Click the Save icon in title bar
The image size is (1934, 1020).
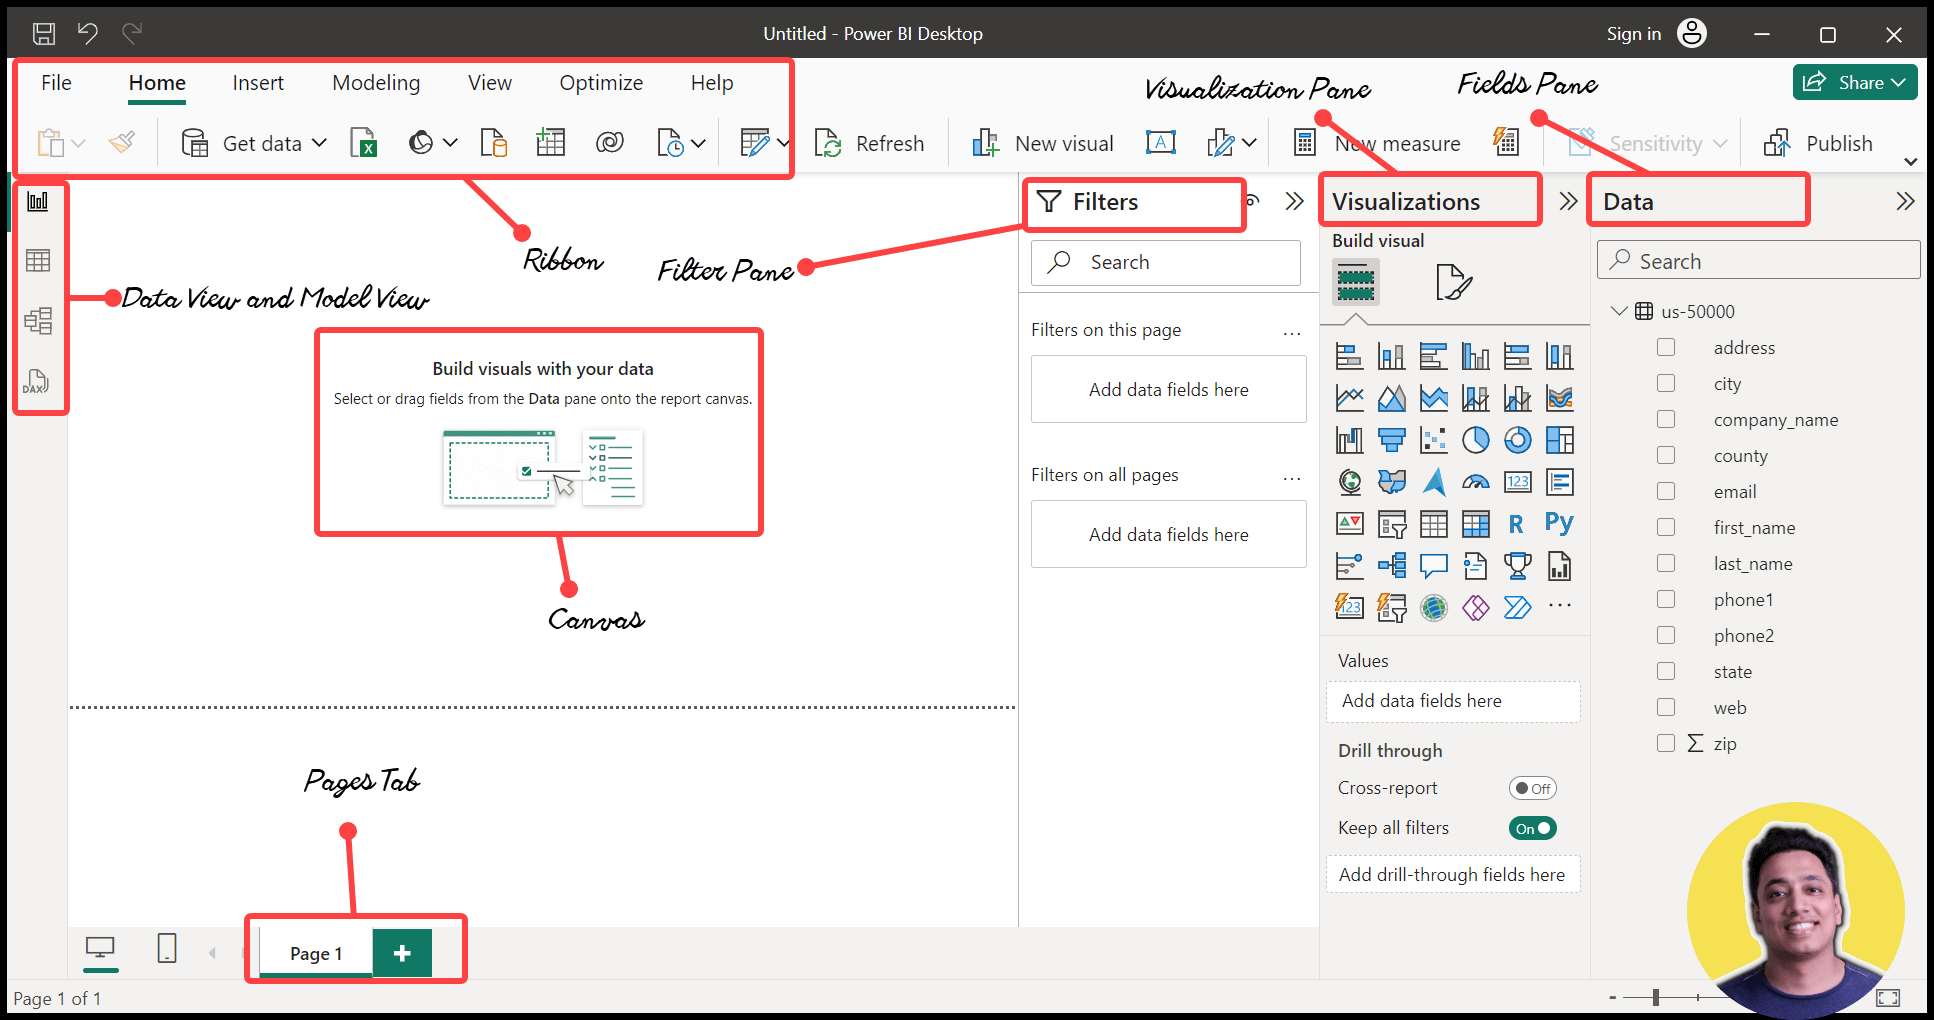tap(44, 34)
